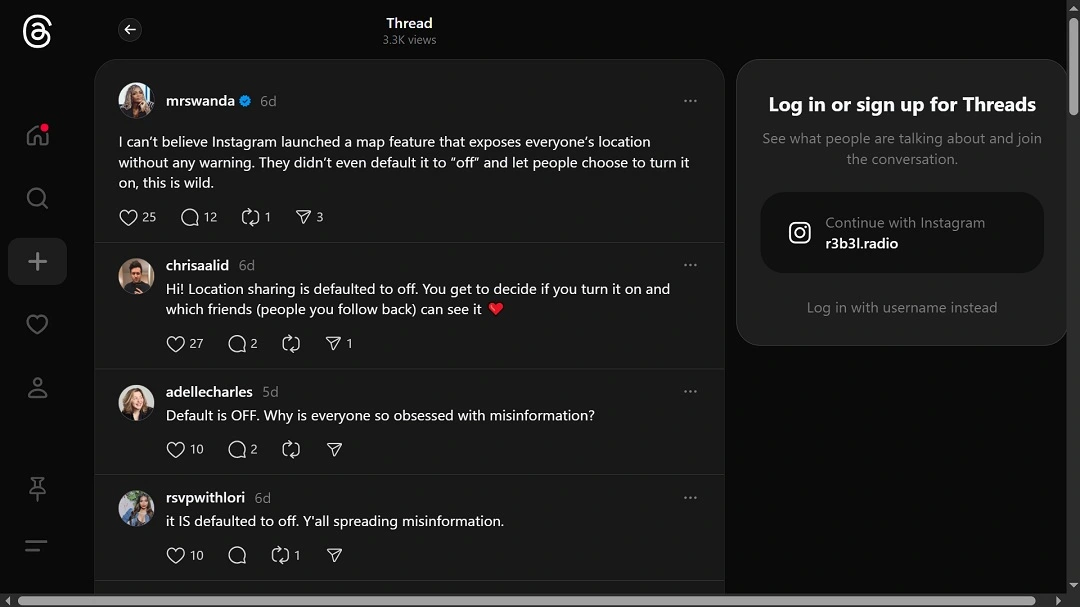Click the scroll down arrow
The image size is (1080, 607).
click(x=1073, y=586)
